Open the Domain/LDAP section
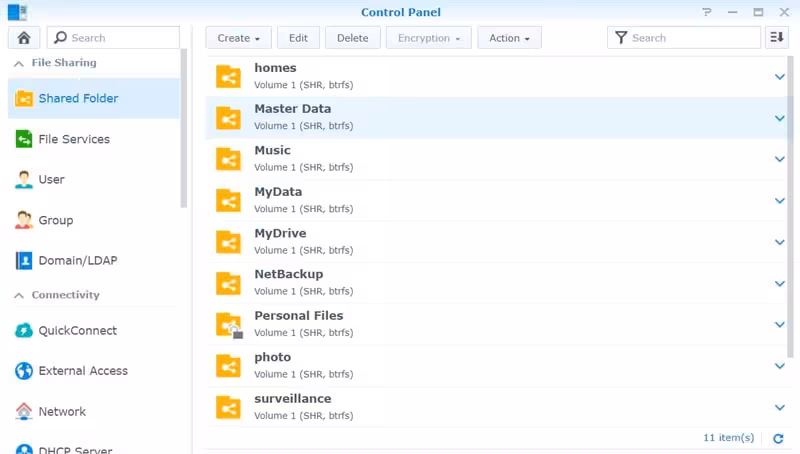Screen dimensions: 800x454 pyautogui.click(x=77, y=261)
